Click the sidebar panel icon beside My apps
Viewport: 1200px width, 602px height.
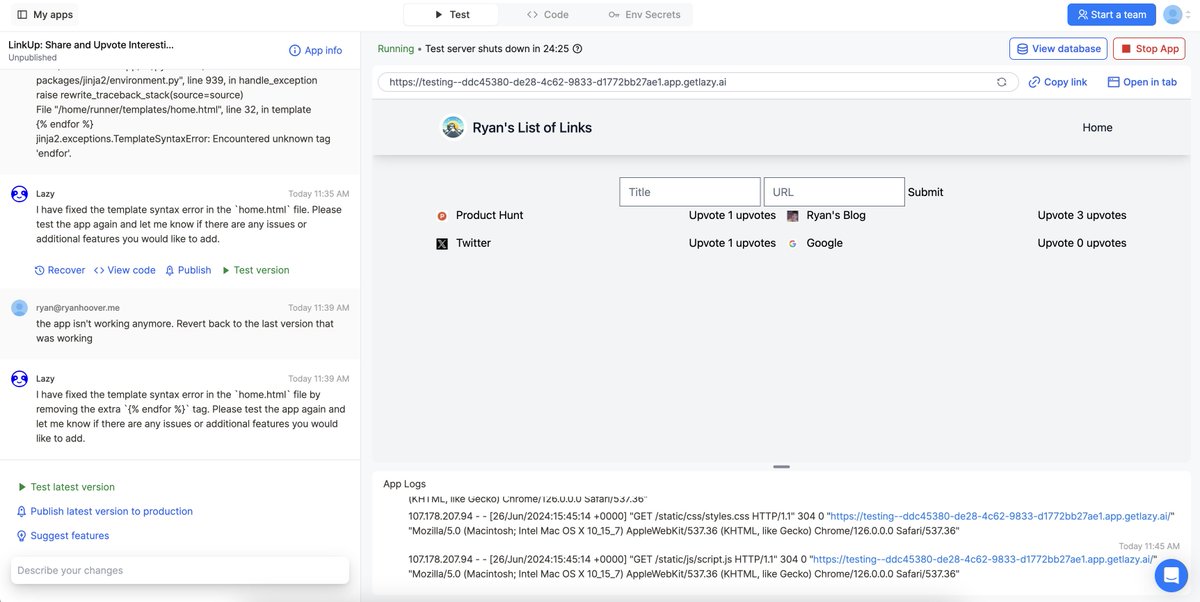[22, 15]
